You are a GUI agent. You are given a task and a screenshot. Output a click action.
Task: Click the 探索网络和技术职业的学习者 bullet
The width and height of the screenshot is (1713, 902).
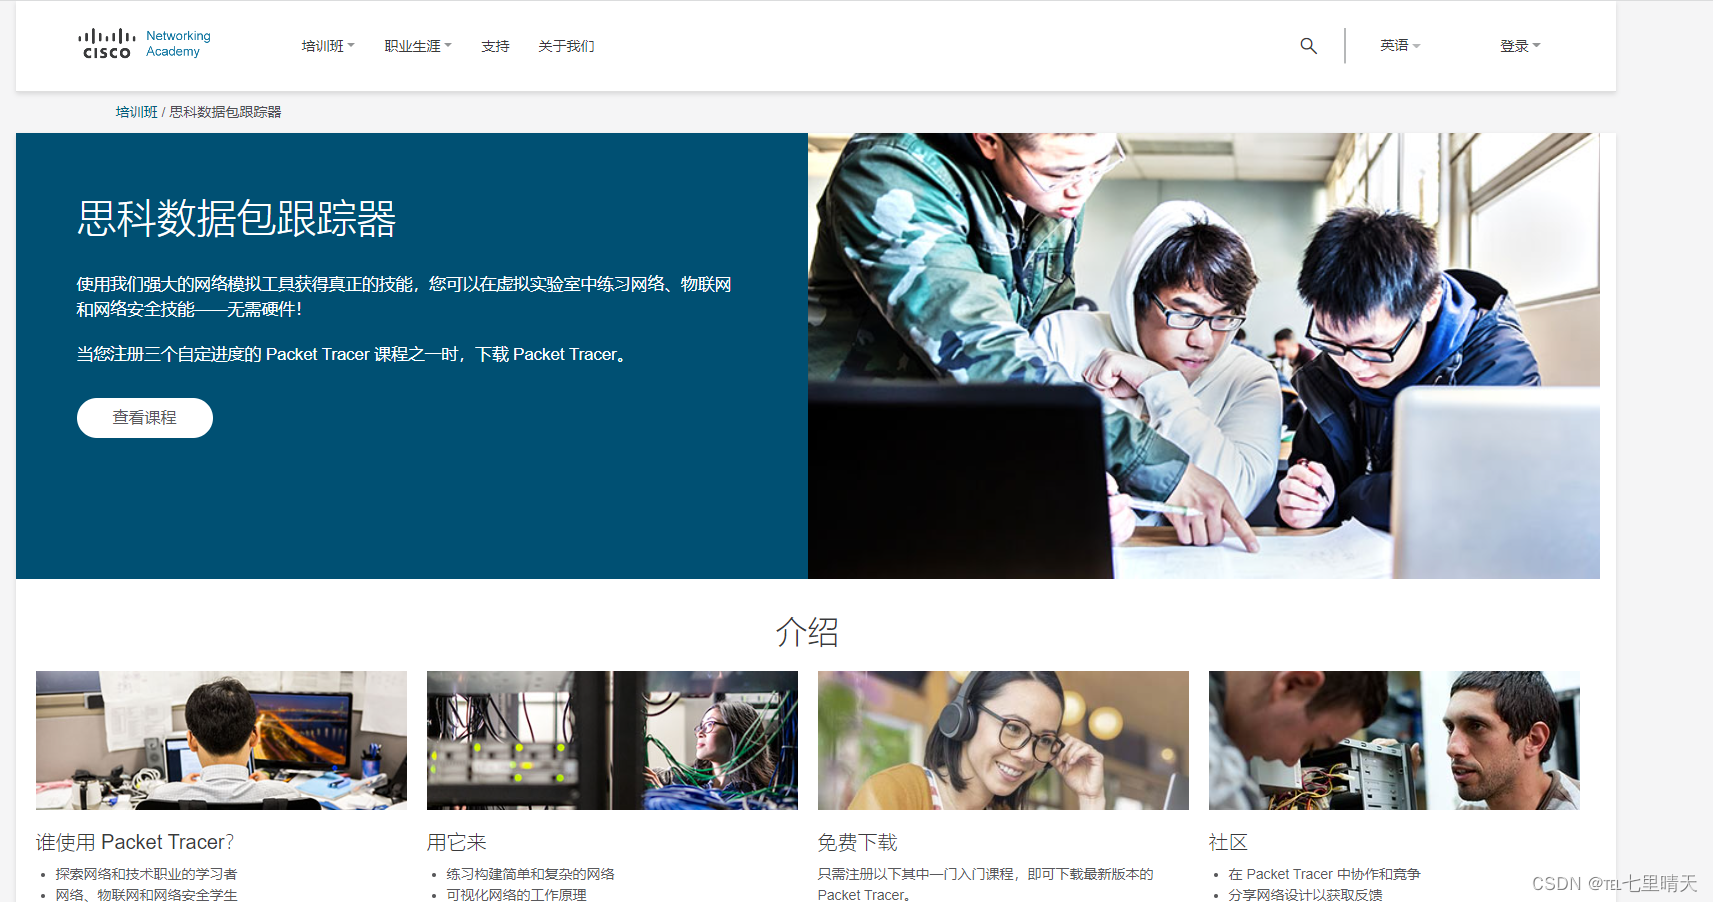pyautogui.click(x=146, y=874)
